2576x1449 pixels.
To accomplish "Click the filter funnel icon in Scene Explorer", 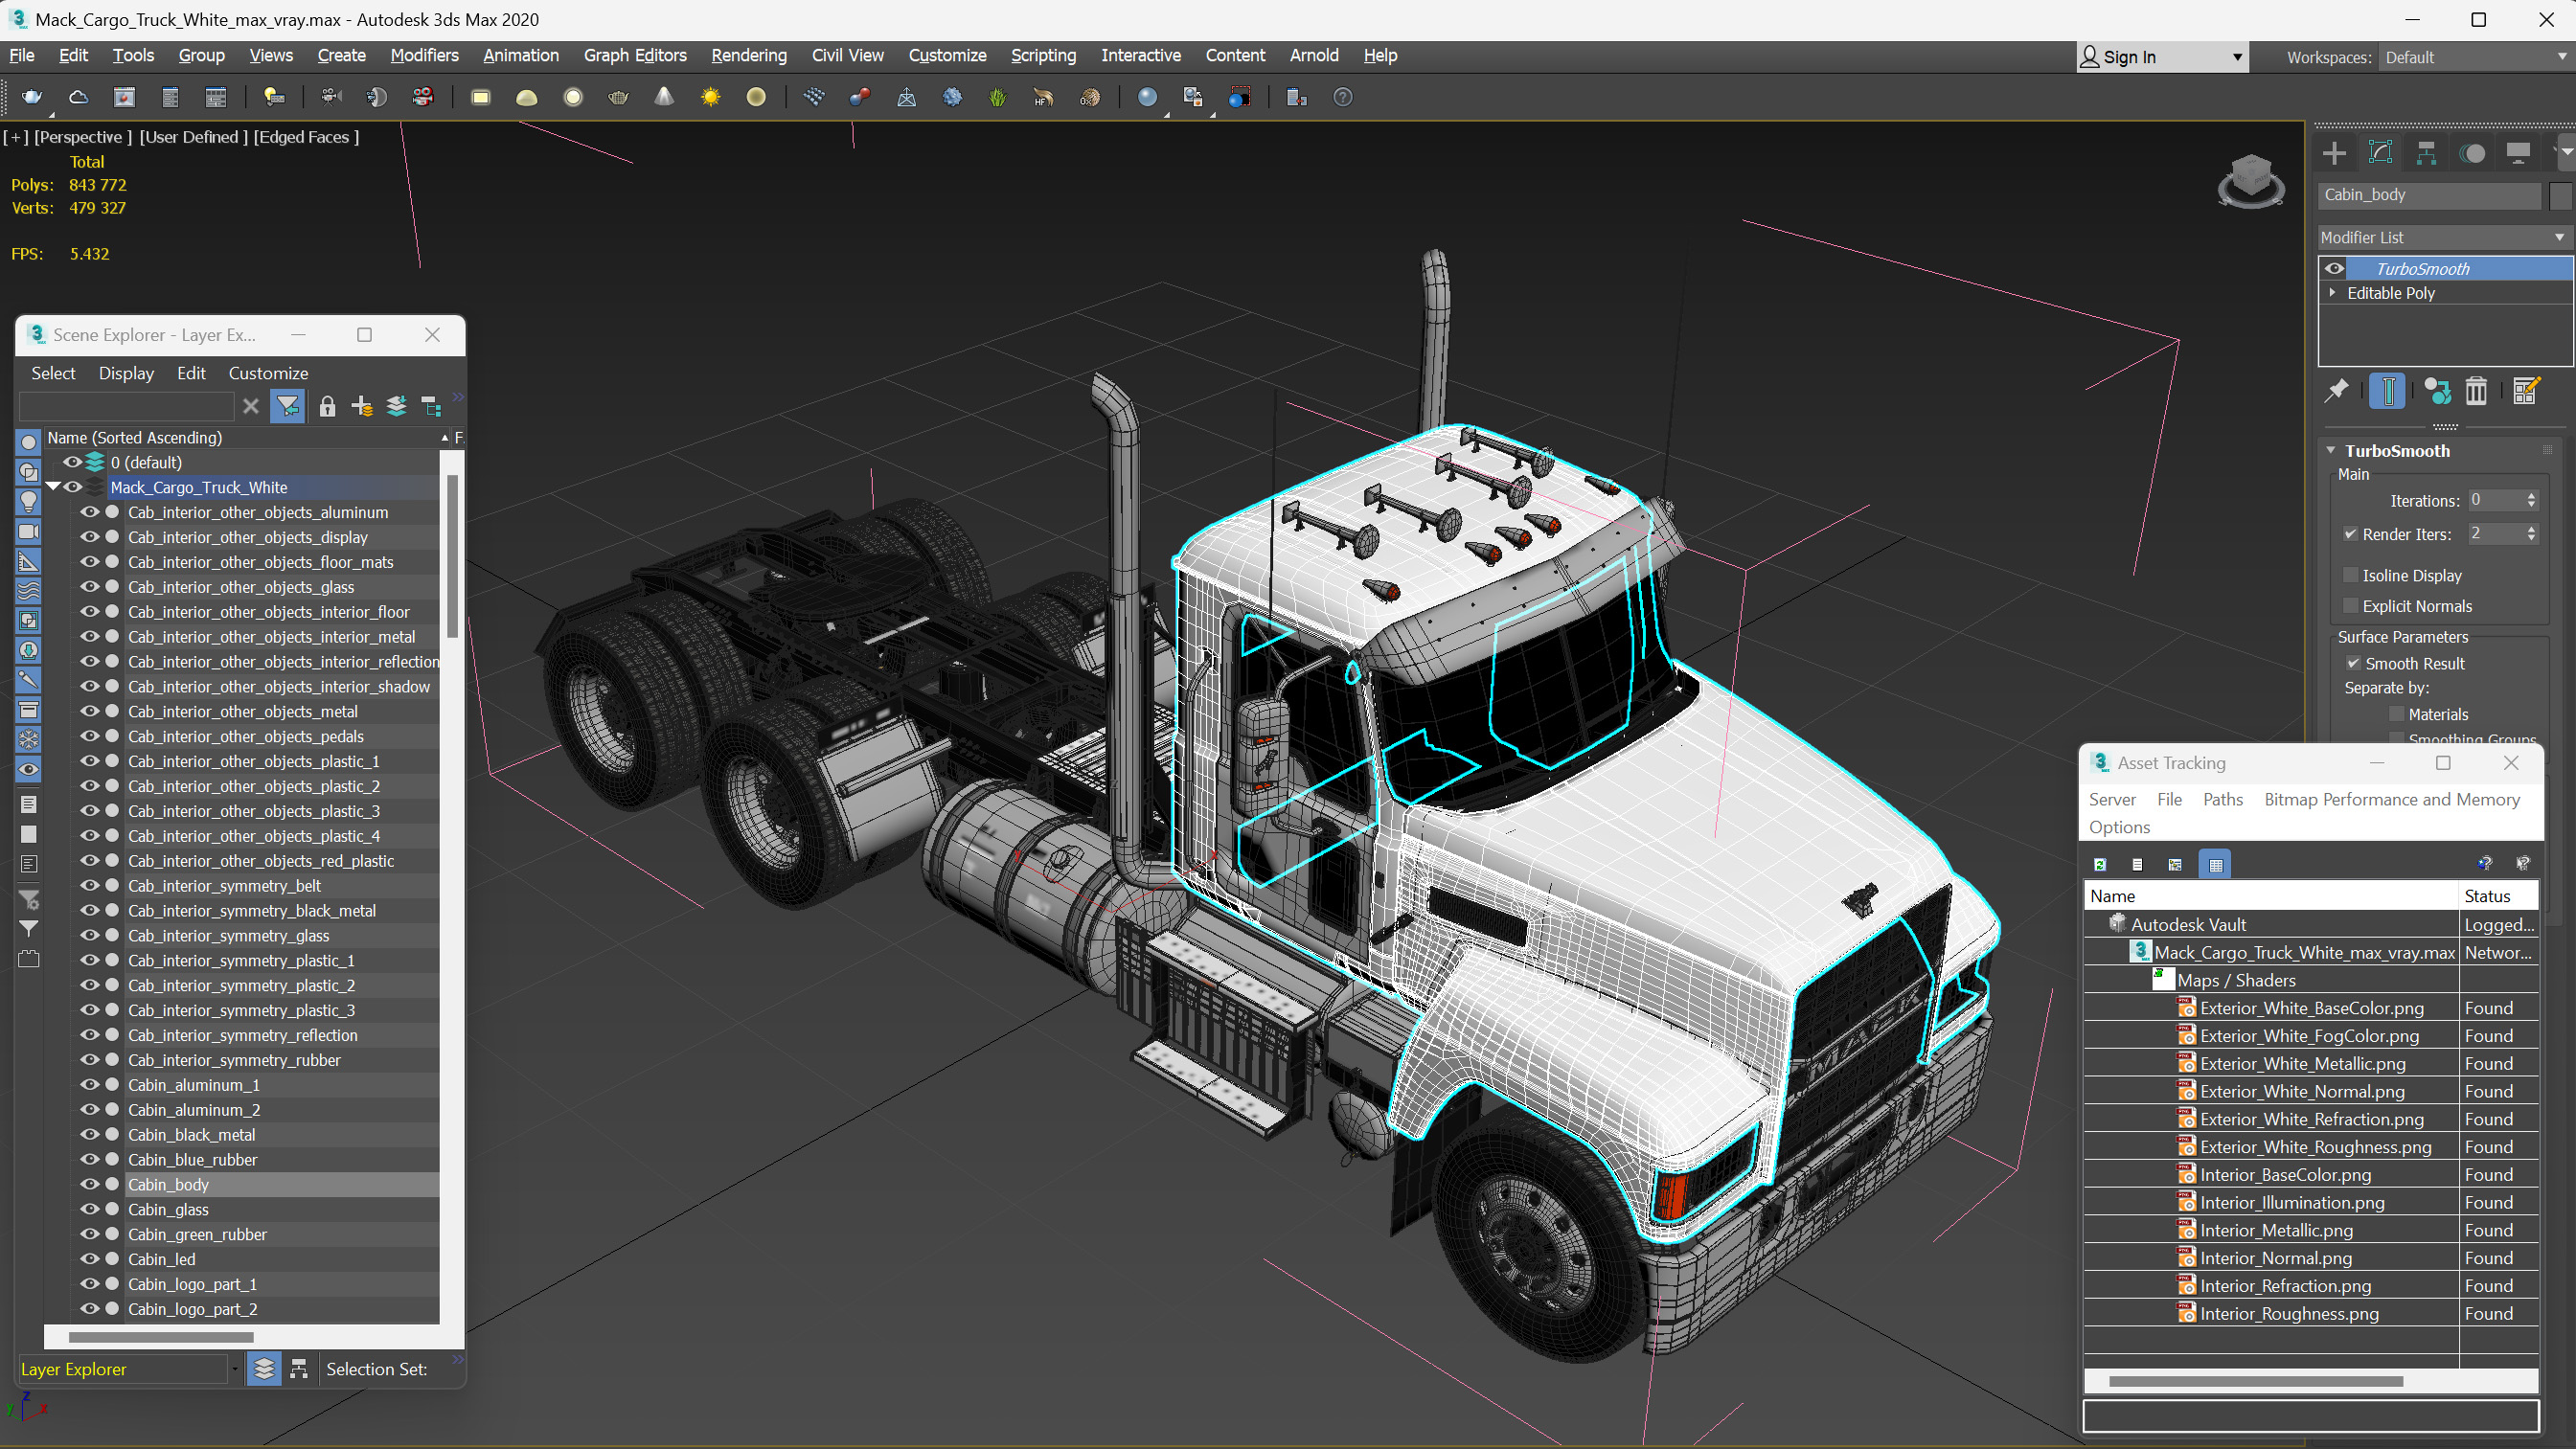I will coord(288,406).
